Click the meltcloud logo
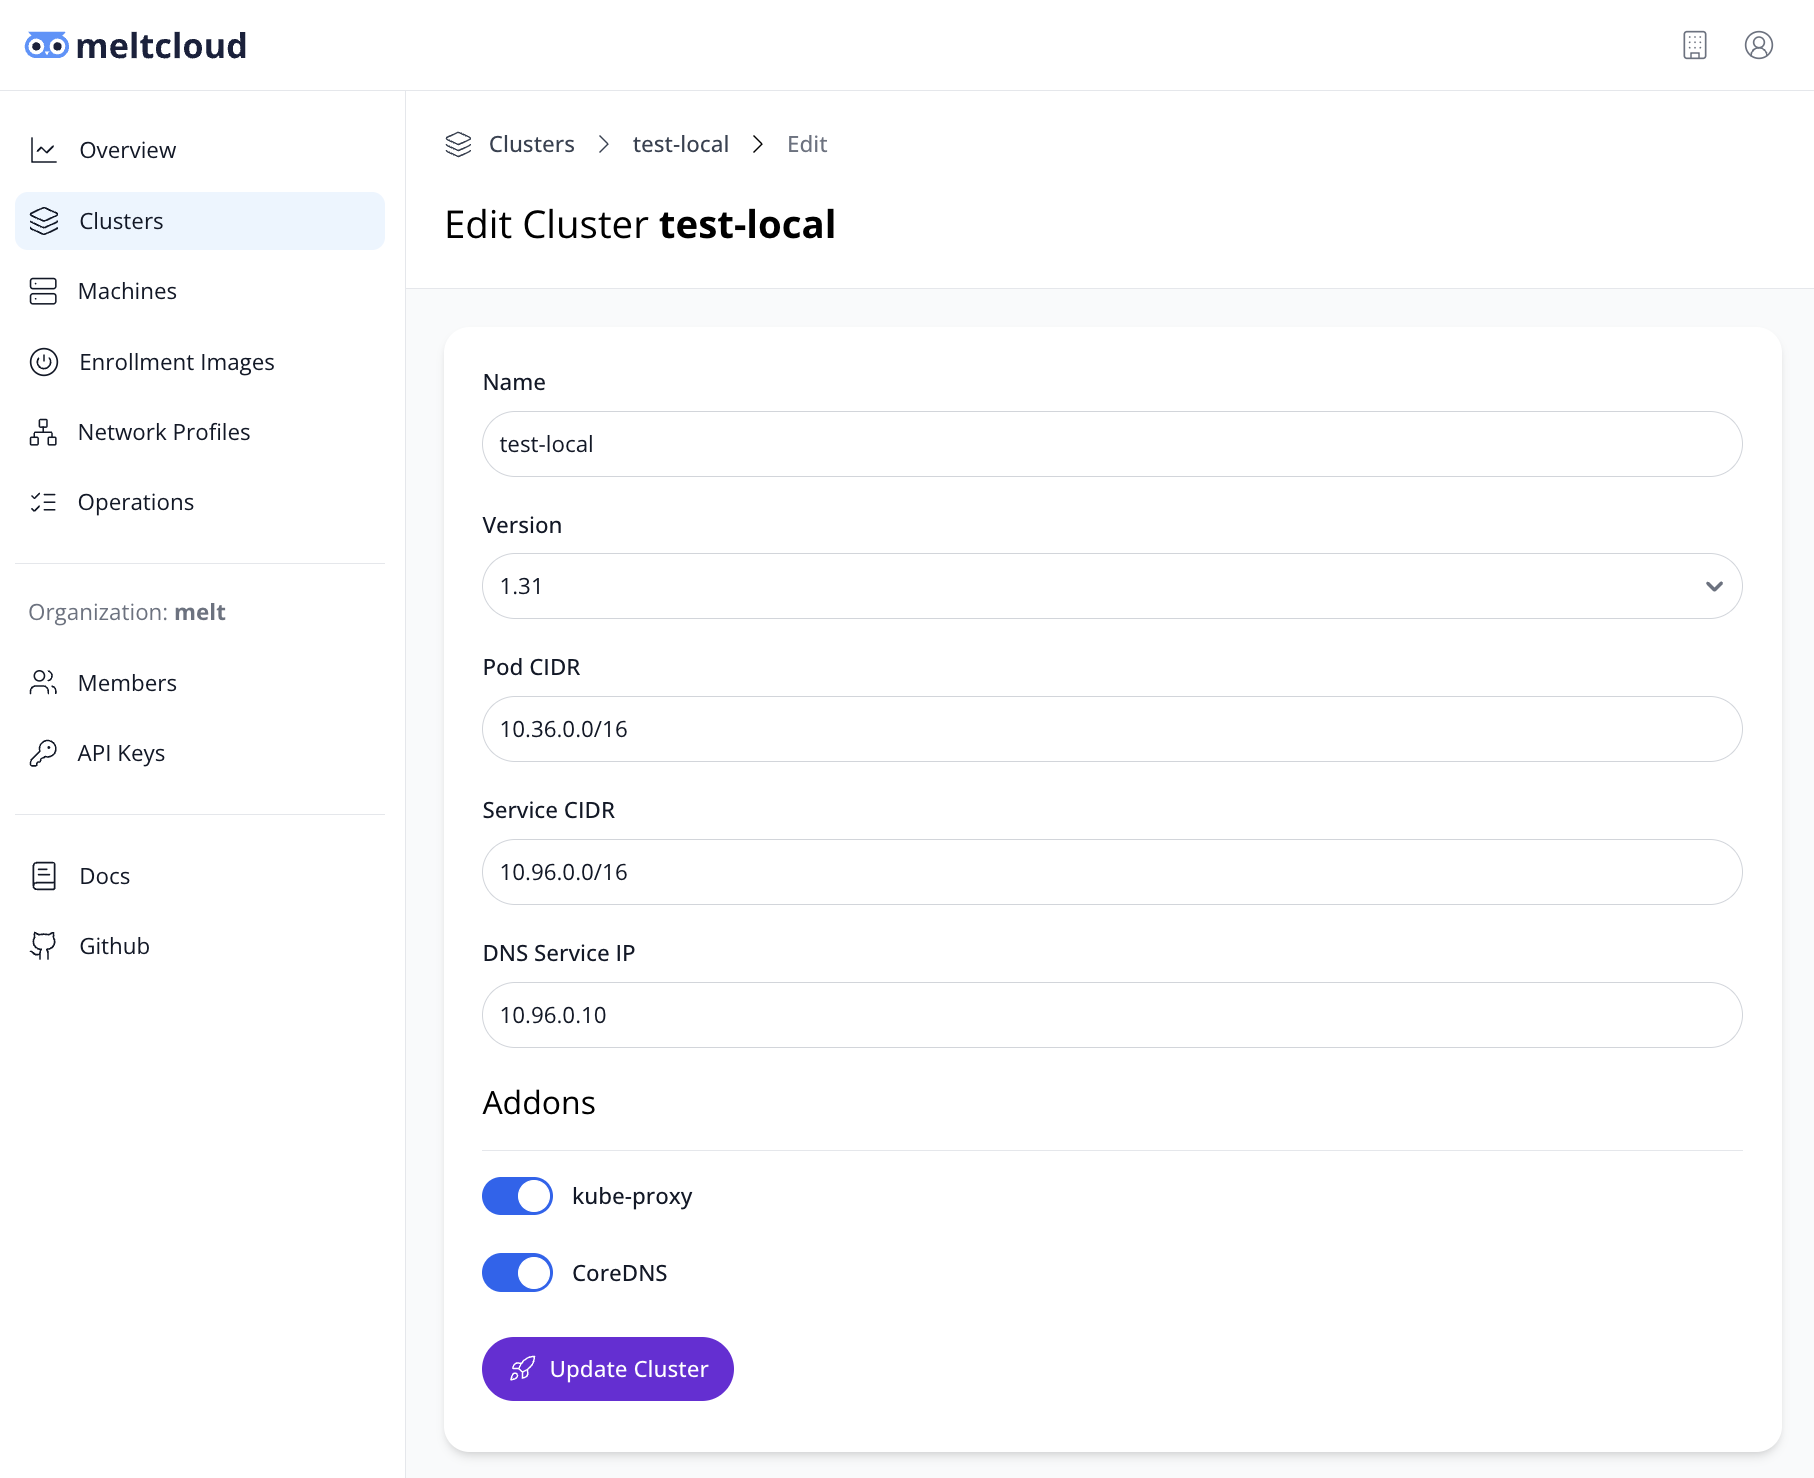The height and width of the screenshot is (1478, 1814). [135, 45]
